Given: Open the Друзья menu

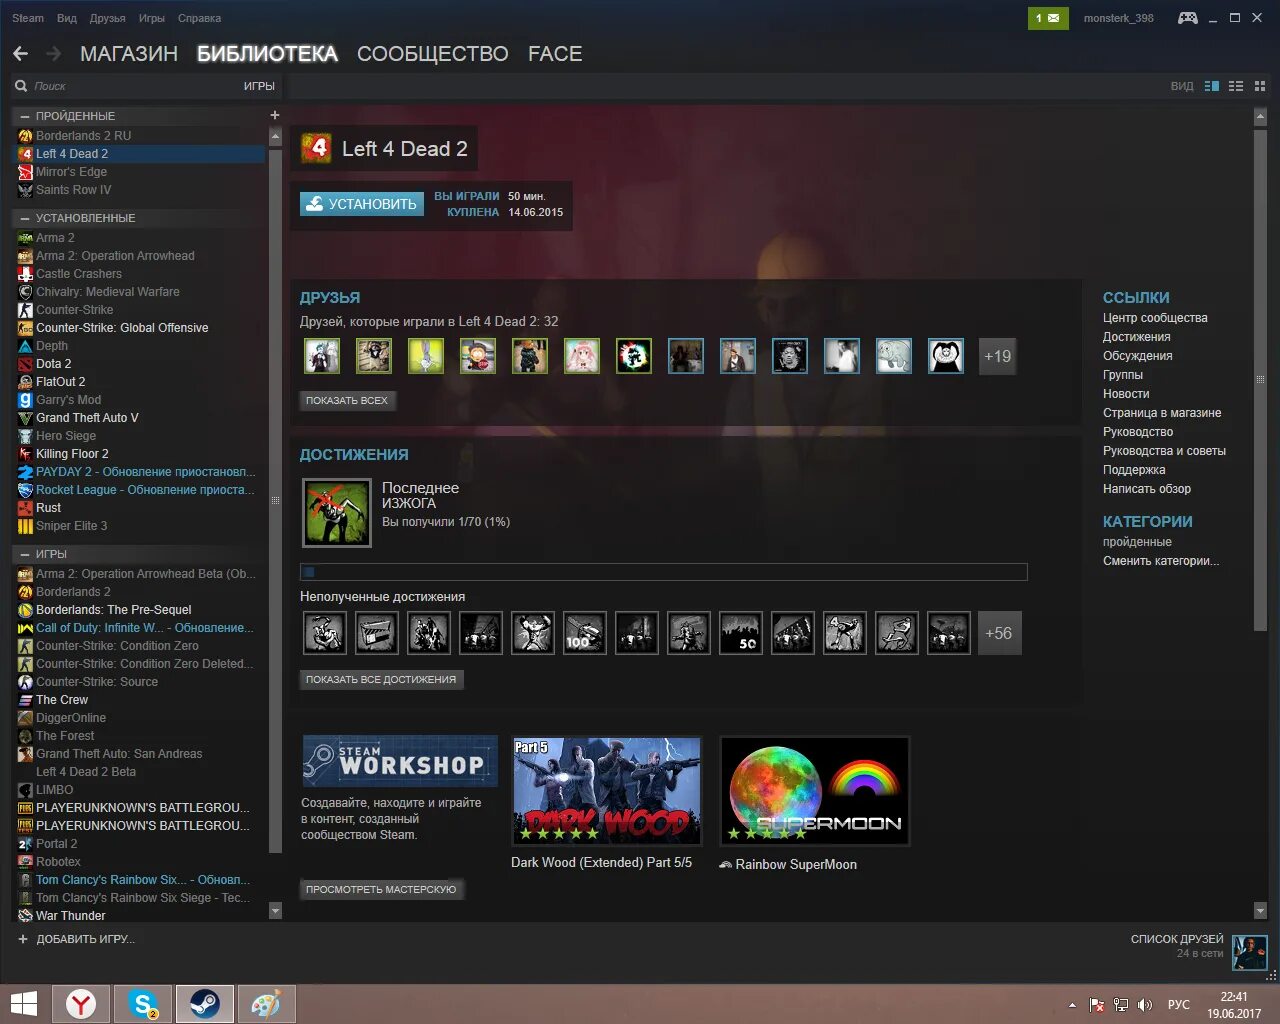Looking at the screenshot, I should [108, 18].
